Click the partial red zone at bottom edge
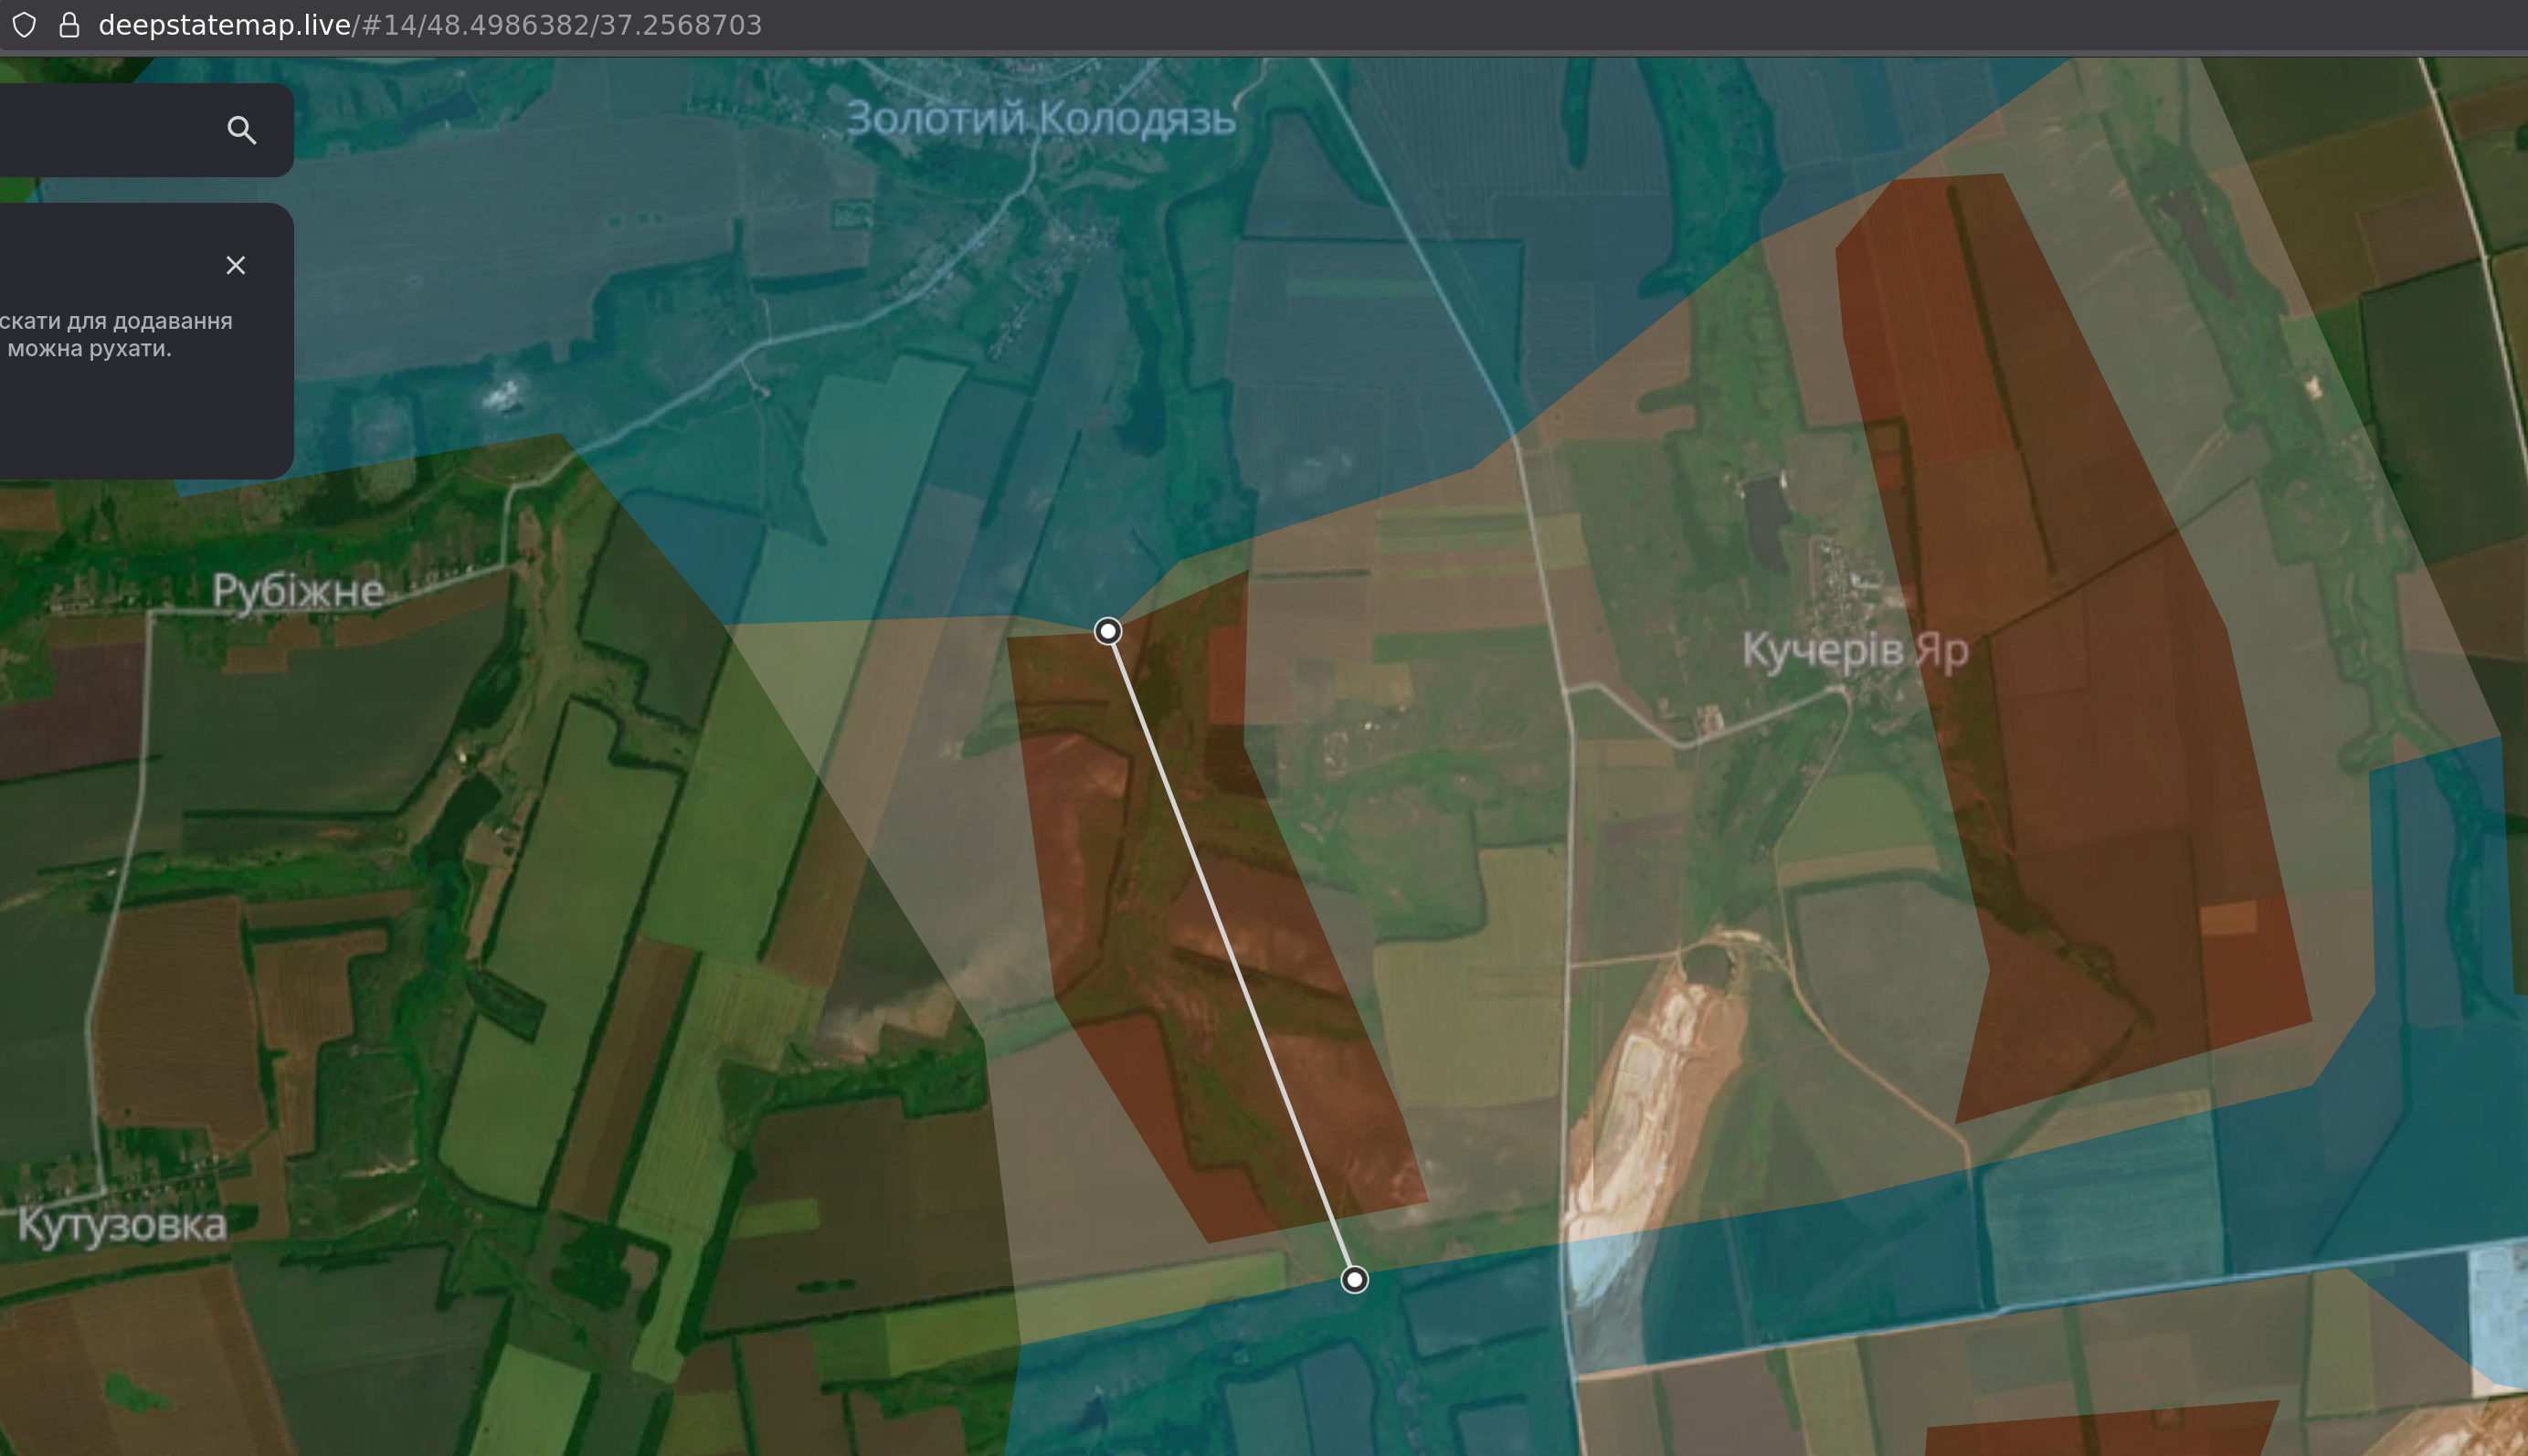Screen dimensions: 2528x1456 point(2100,1435)
